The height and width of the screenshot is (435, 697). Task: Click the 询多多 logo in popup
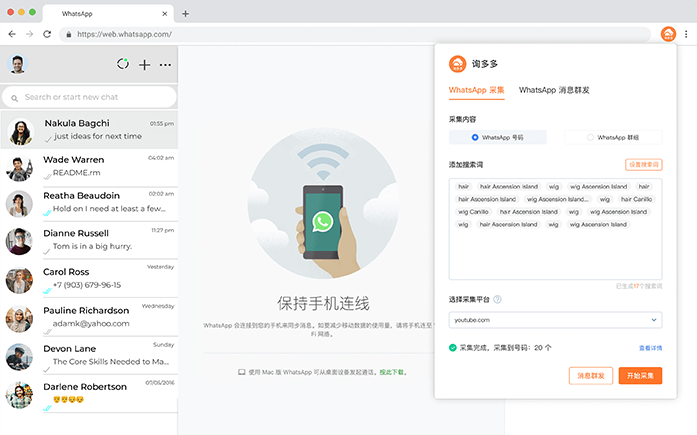457,64
